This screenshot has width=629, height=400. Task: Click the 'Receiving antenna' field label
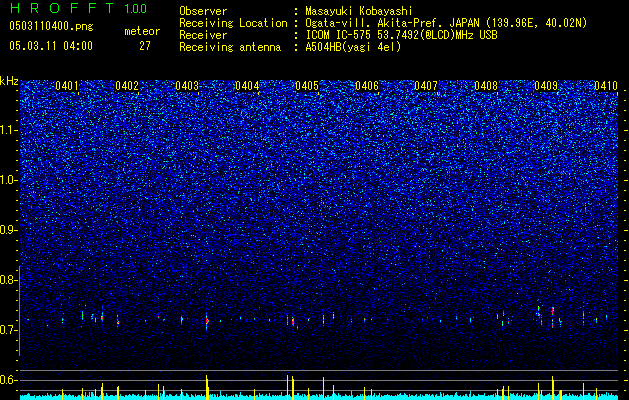pos(230,47)
